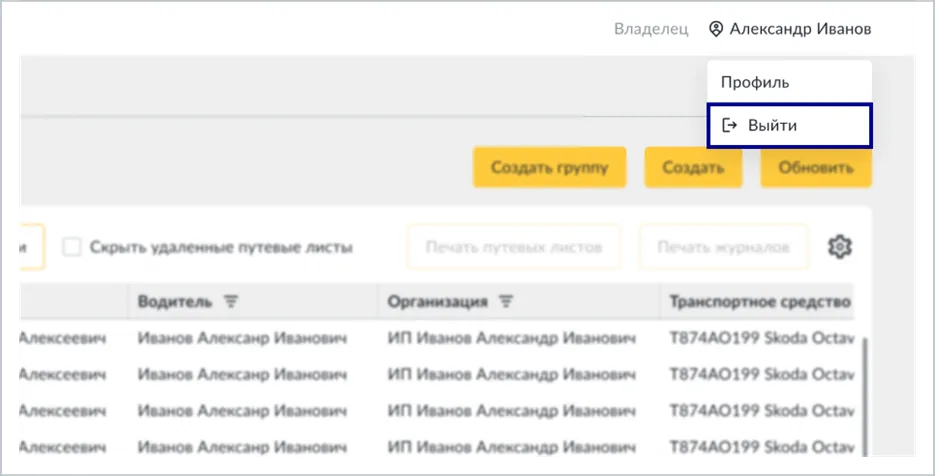935x476 pixels.
Task: Click the yellow Создать button
Action: [693, 168]
